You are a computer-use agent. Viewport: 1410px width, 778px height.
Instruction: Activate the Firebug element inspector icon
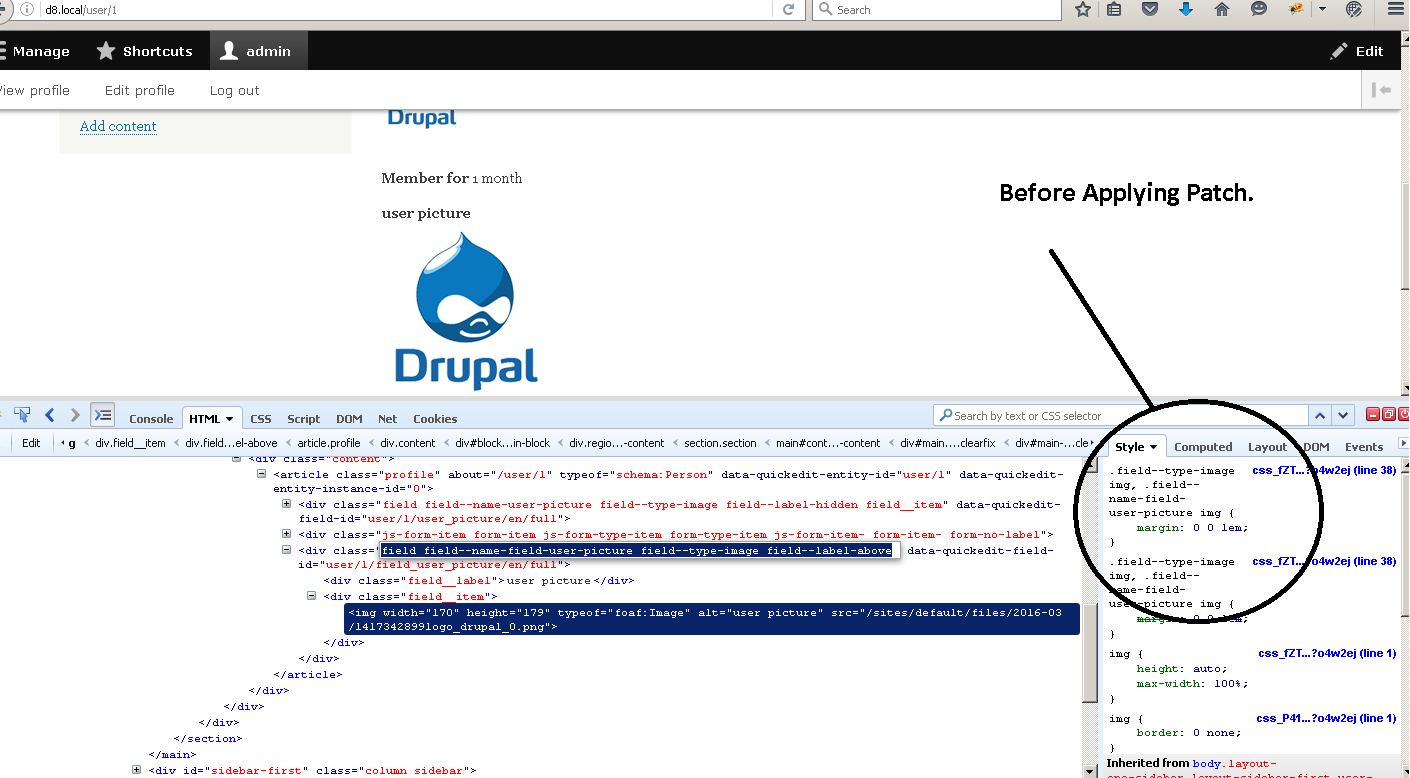[22, 415]
